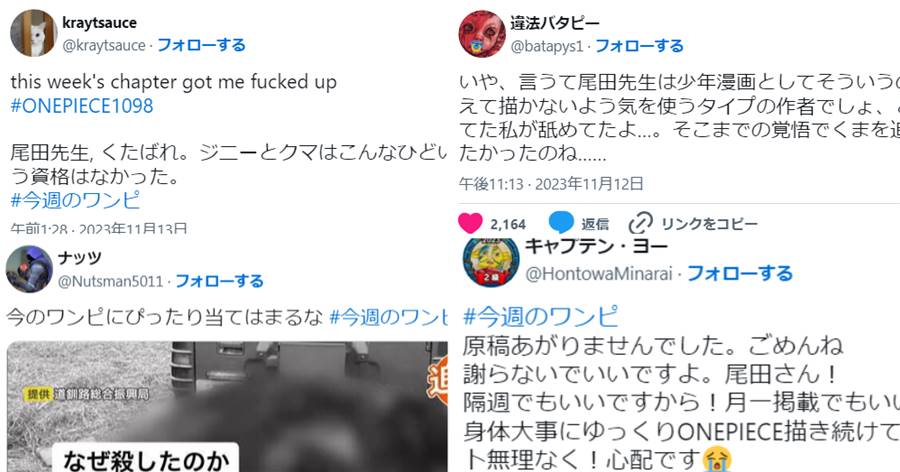Open kraytsauce's cat profile avatar
The image size is (900, 472).
click(x=33, y=33)
